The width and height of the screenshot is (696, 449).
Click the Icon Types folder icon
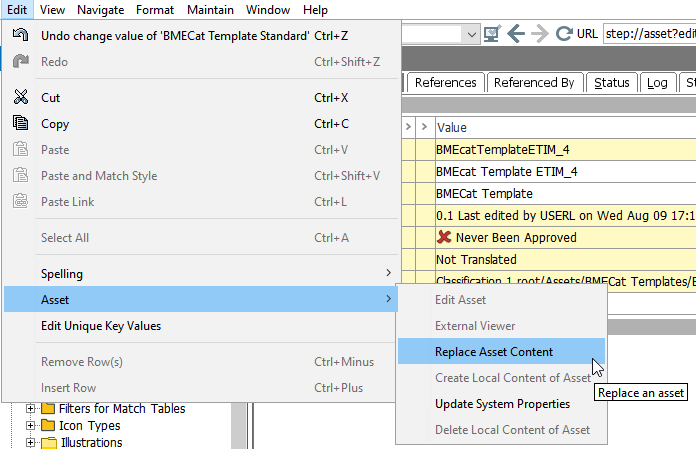pos(48,426)
